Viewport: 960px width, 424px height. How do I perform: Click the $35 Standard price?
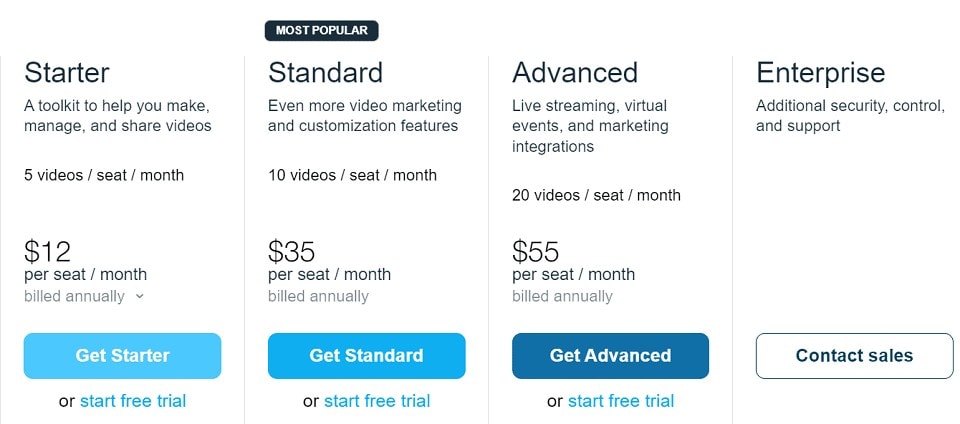click(x=291, y=251)
